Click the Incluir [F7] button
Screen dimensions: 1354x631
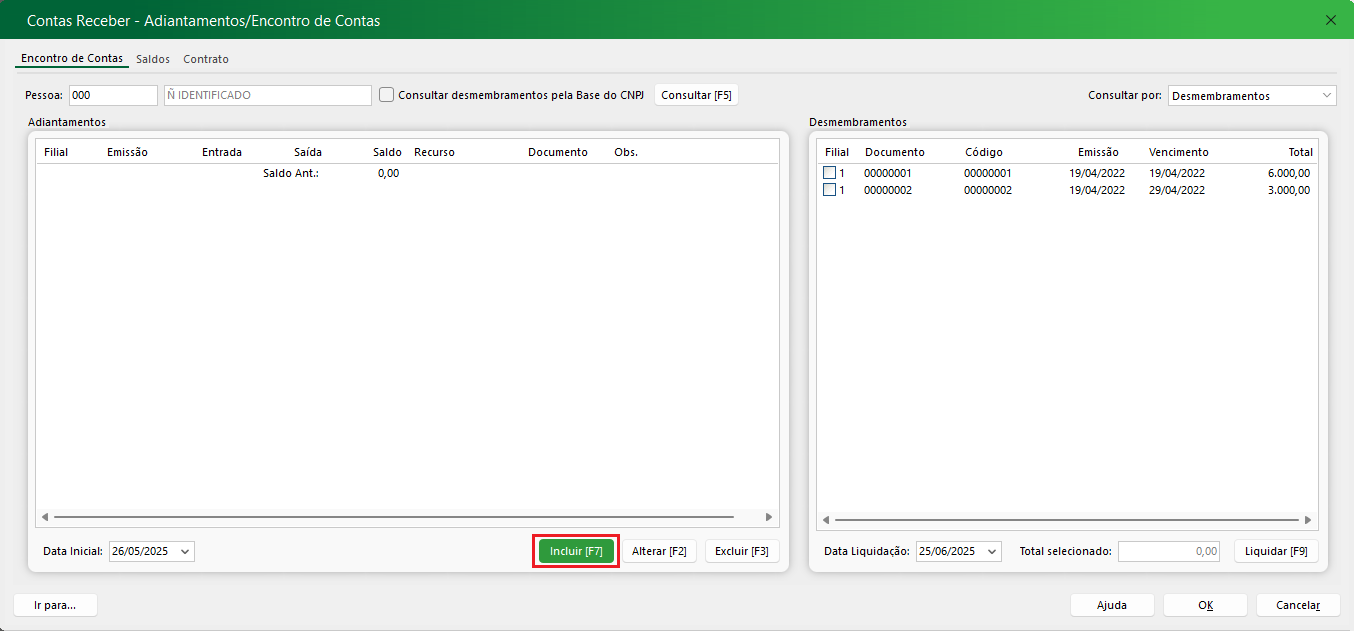pos(576,551)
